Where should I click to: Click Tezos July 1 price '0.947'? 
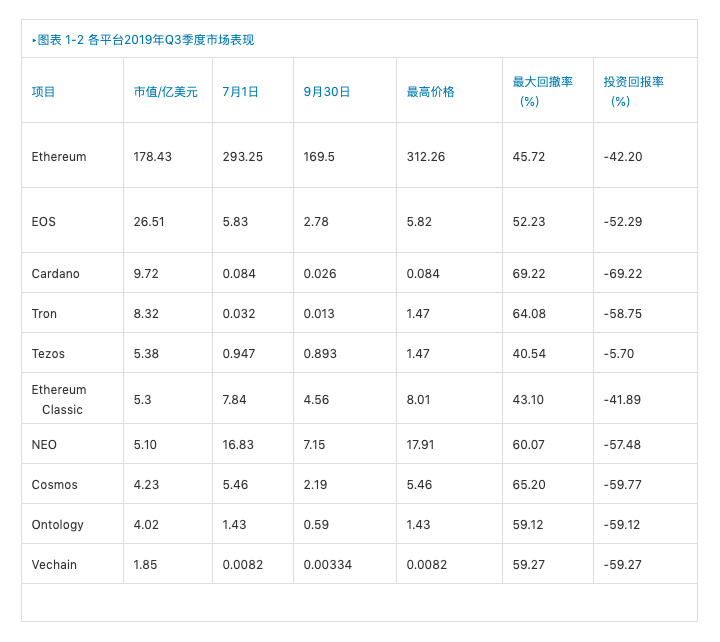239,354
